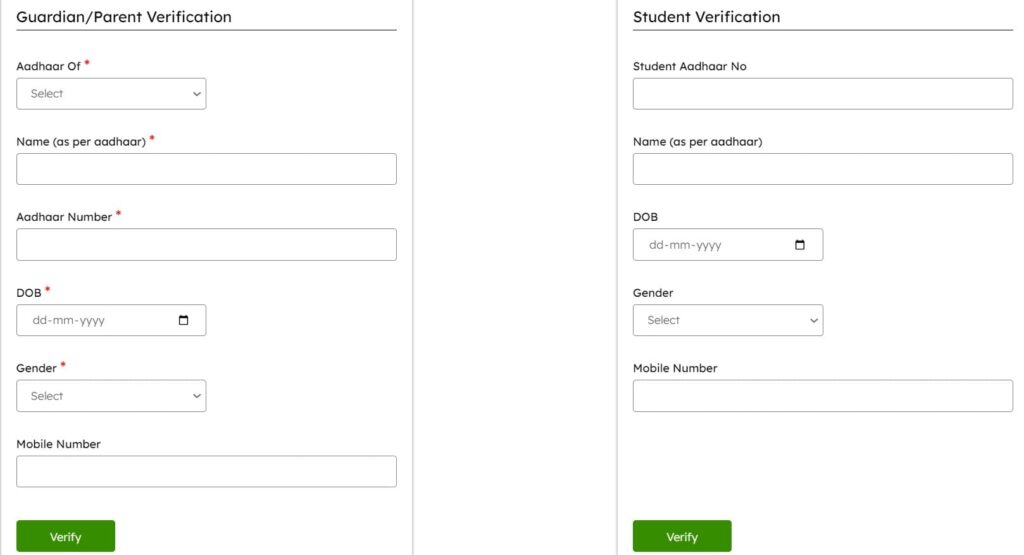The height and width of the screenshot is (555, 1024).
Task: Select the student Mobile Number field
Action: point(822,396)
